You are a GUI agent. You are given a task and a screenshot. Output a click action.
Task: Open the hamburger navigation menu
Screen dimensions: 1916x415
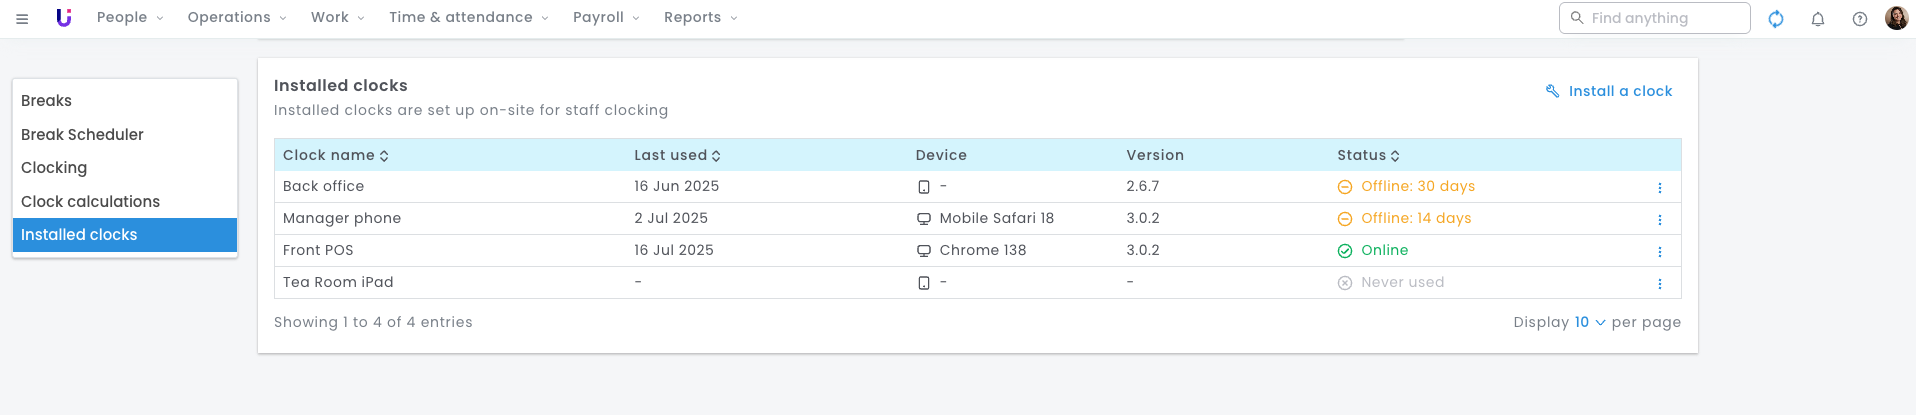[x=22, y=18]
